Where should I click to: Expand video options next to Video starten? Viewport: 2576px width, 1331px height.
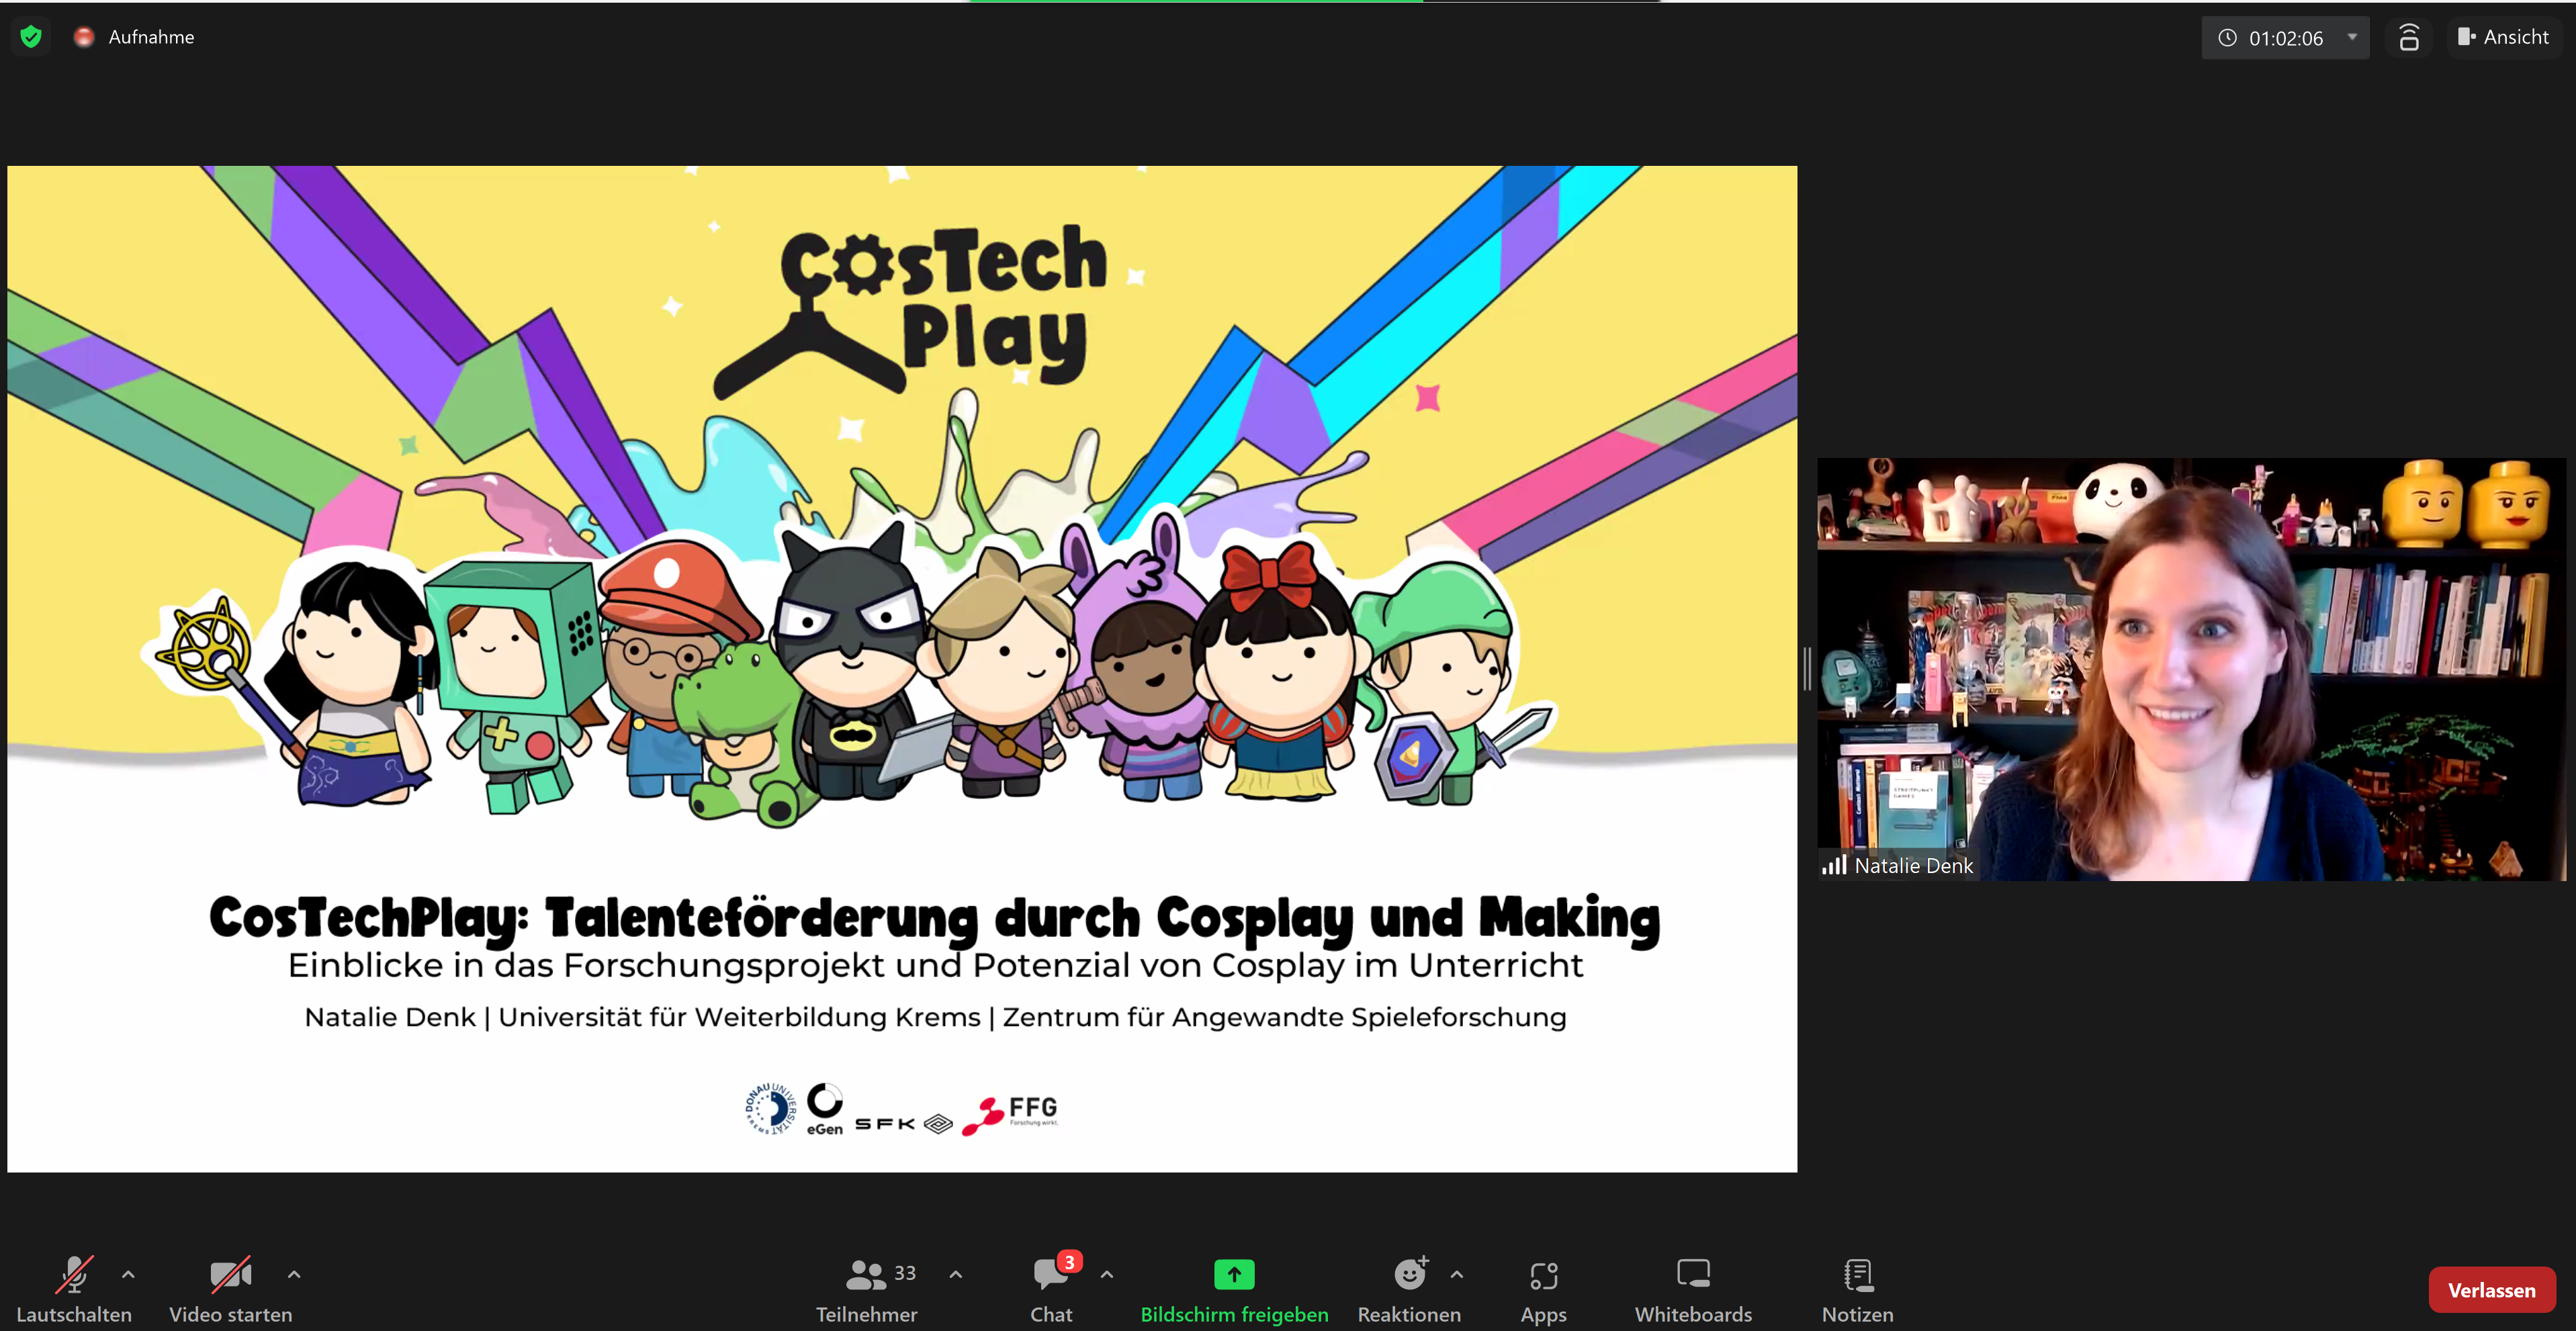[x=294, y=1274]
